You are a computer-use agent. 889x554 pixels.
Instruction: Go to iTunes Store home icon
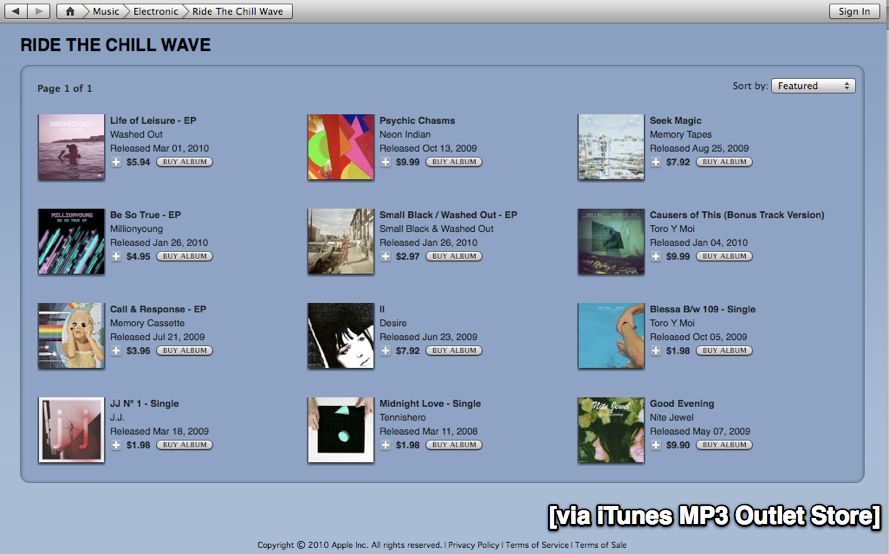point(70,11)
